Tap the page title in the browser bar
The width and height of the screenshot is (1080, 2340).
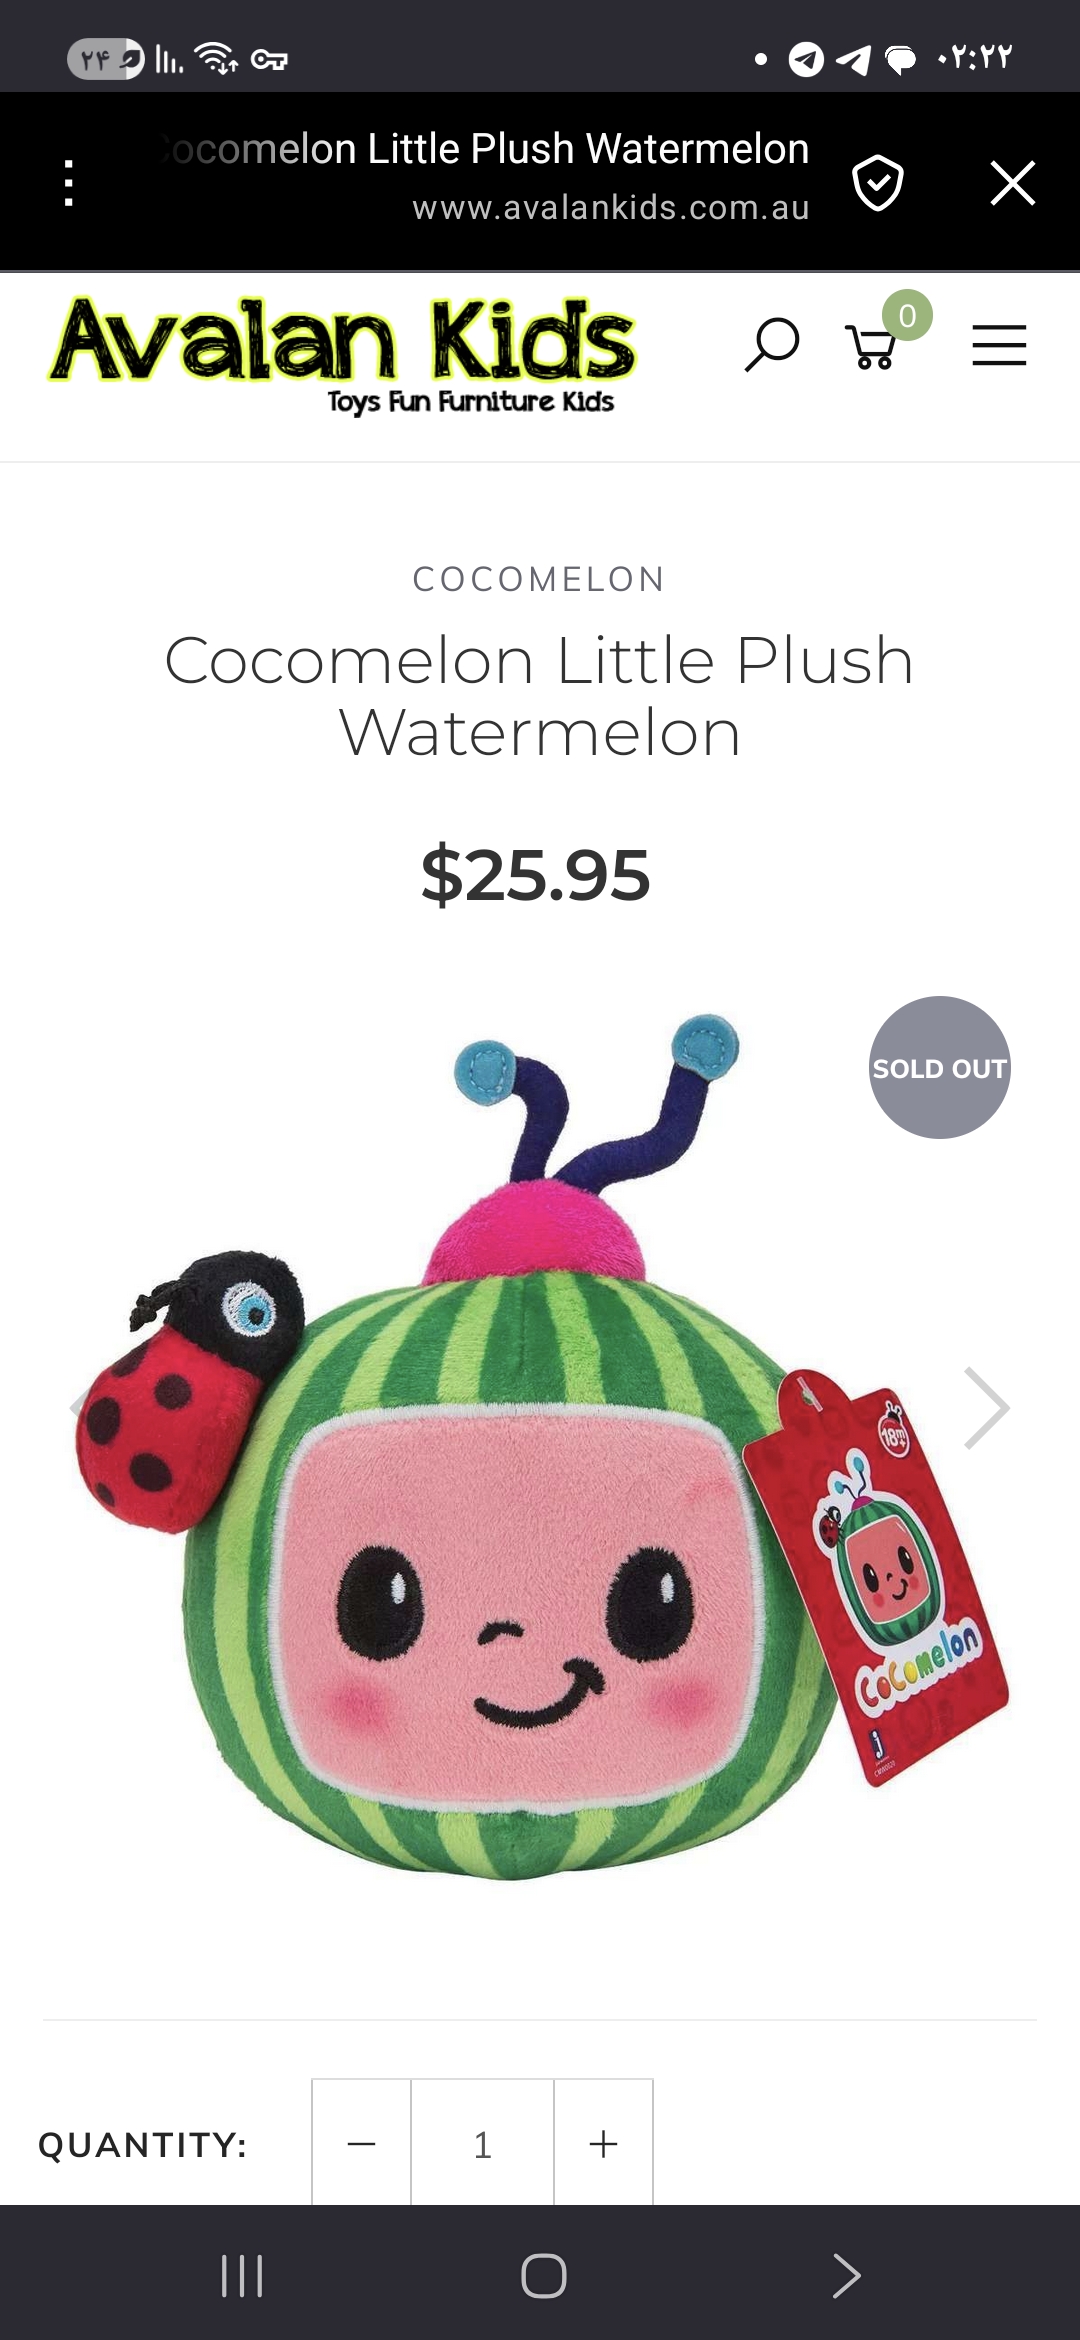(x=485, y=148)
